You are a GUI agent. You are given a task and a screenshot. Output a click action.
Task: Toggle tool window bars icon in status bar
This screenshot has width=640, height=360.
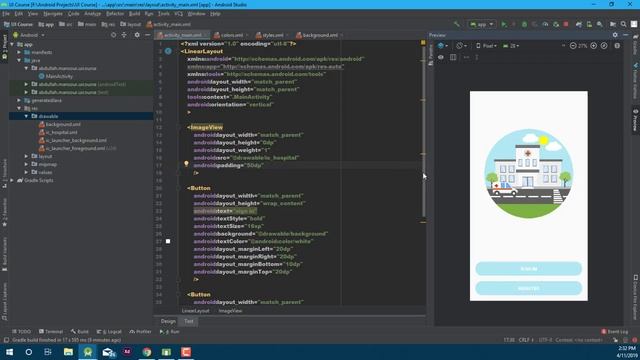tap(6, 340)
